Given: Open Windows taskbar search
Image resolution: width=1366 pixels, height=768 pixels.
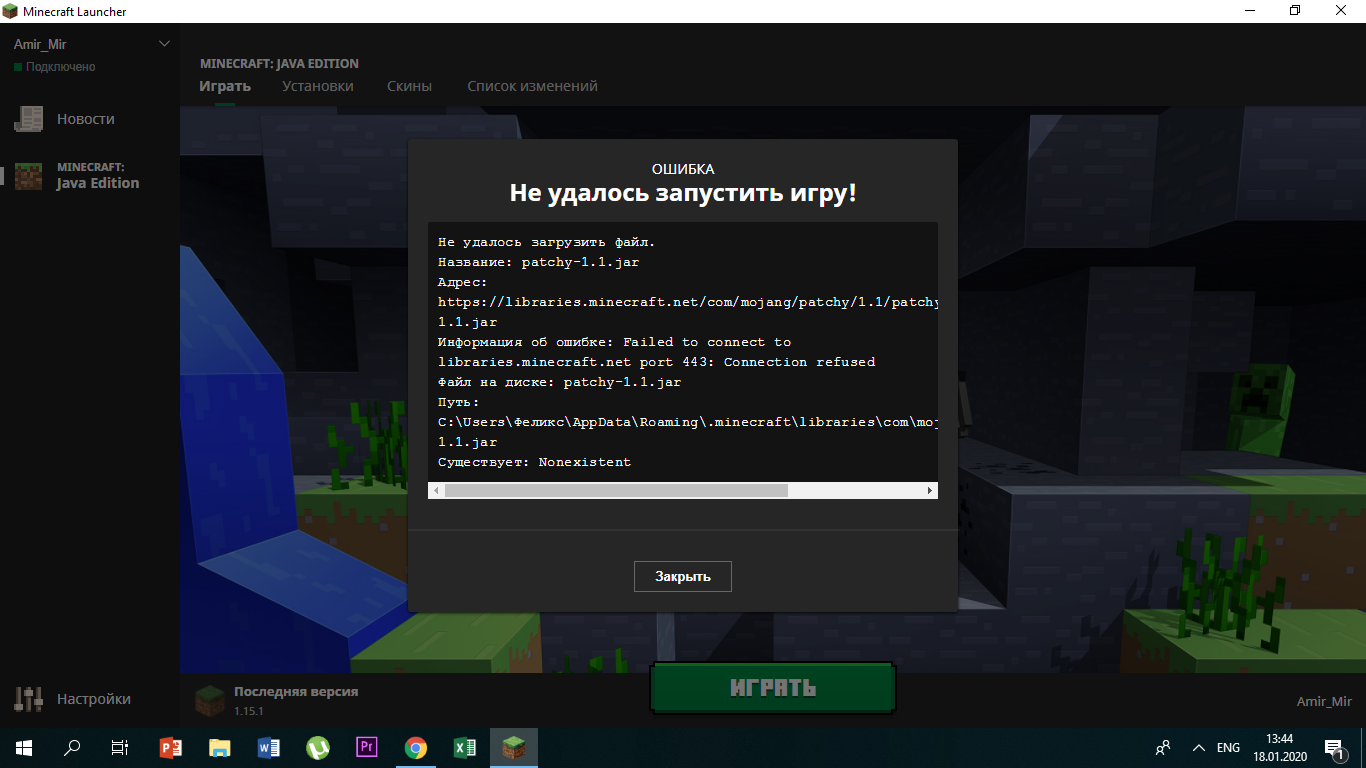Looking at the screenshot, I should pyautogui.click(x=72, y=748).
